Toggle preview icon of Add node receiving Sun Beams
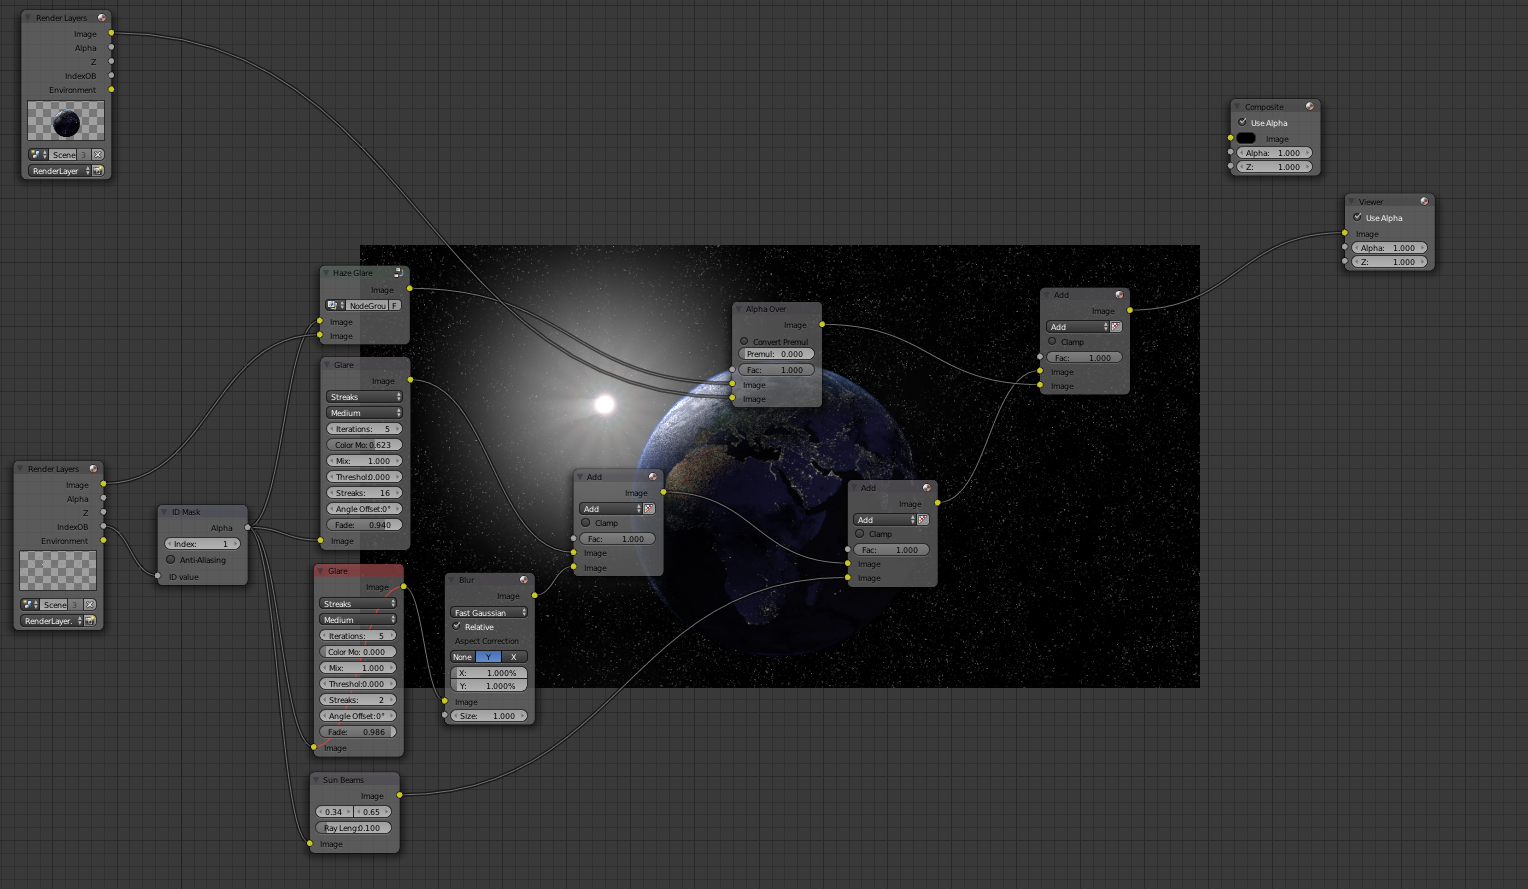Viewport: 1528px width, 889px height. pos(927,488)
